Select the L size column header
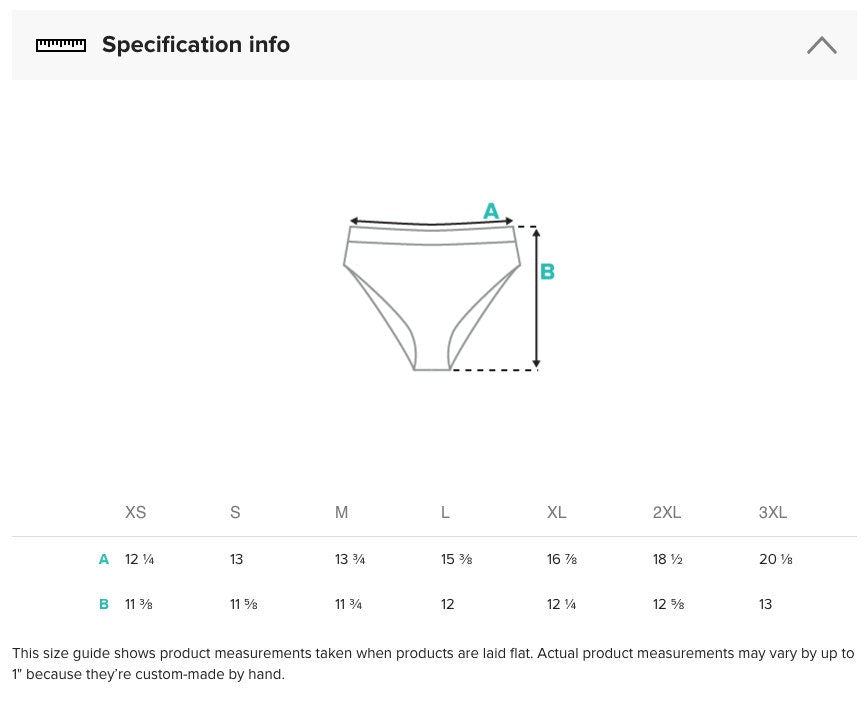 click(445, 512)
